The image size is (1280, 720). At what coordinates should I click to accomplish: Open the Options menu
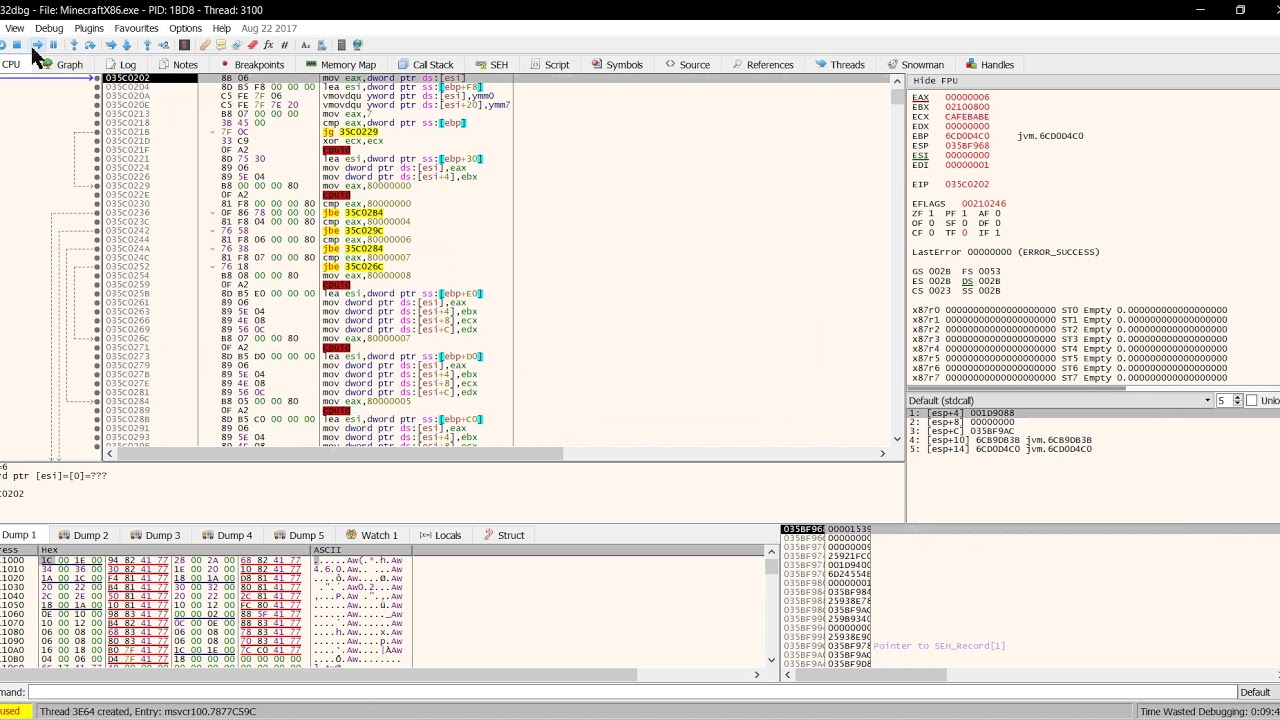185,28
